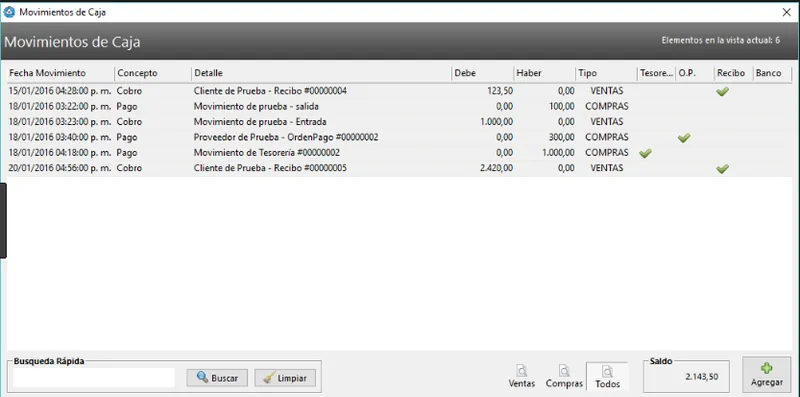This screenshot has width=800, height=397.
Task: Click the Saldo value 2.143,50
Action: tap(702, 377)
